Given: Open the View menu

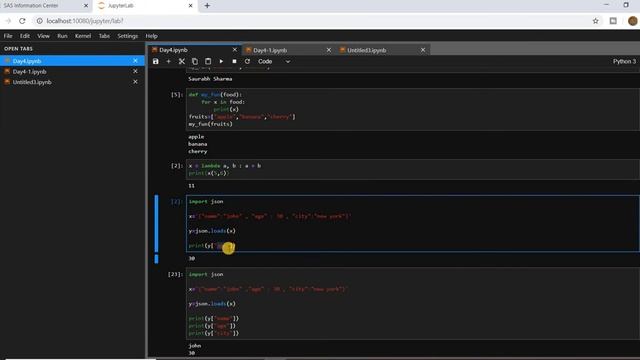Looking at the screenshot, I should [43, 36].
